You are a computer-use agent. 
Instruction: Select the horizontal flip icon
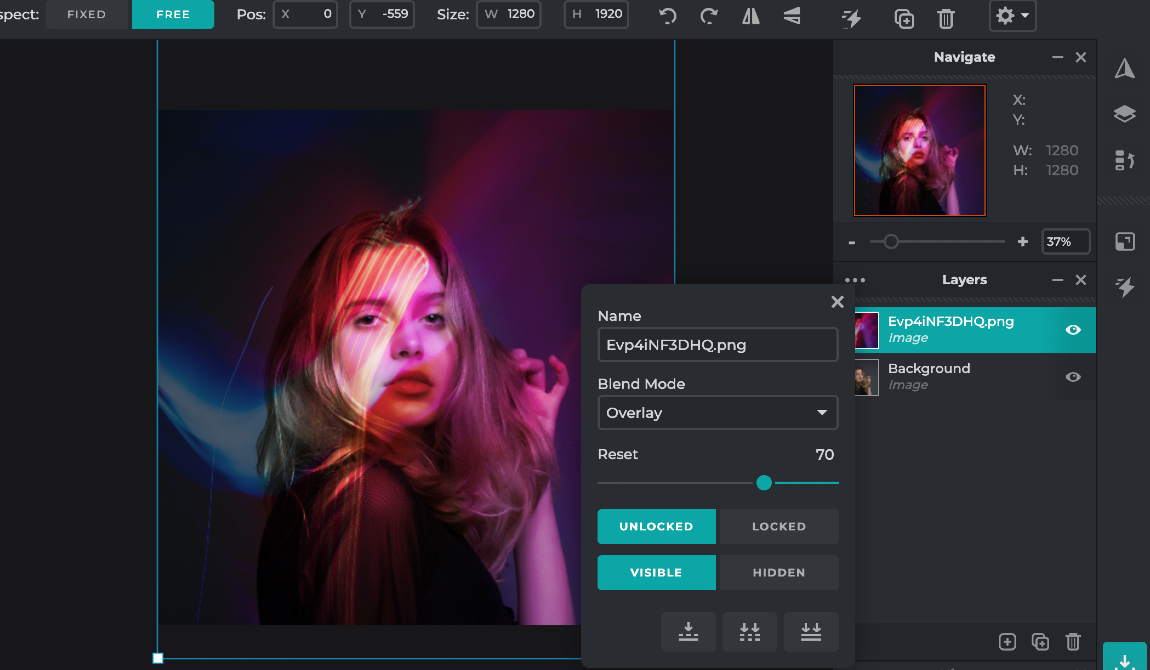pyautogui.click(x=750, y=16)
